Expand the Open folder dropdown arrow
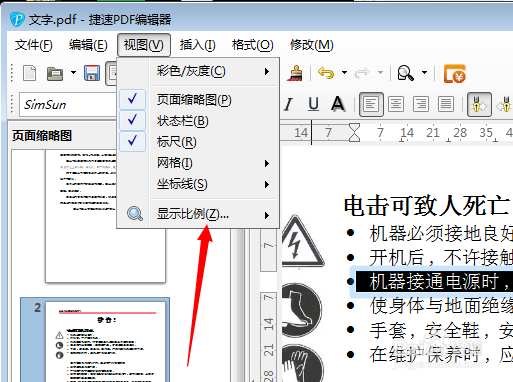This screenshot has height=382, width=513. click(x=73, y=72)
